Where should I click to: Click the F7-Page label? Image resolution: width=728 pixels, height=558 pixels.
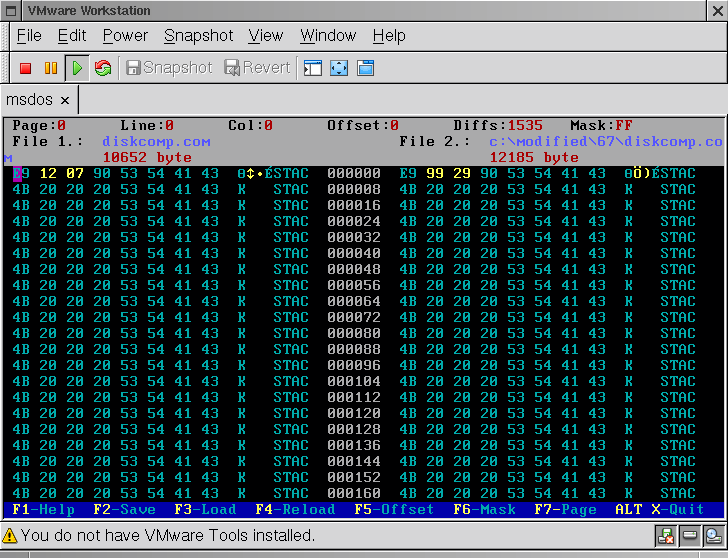coord(565,510)
